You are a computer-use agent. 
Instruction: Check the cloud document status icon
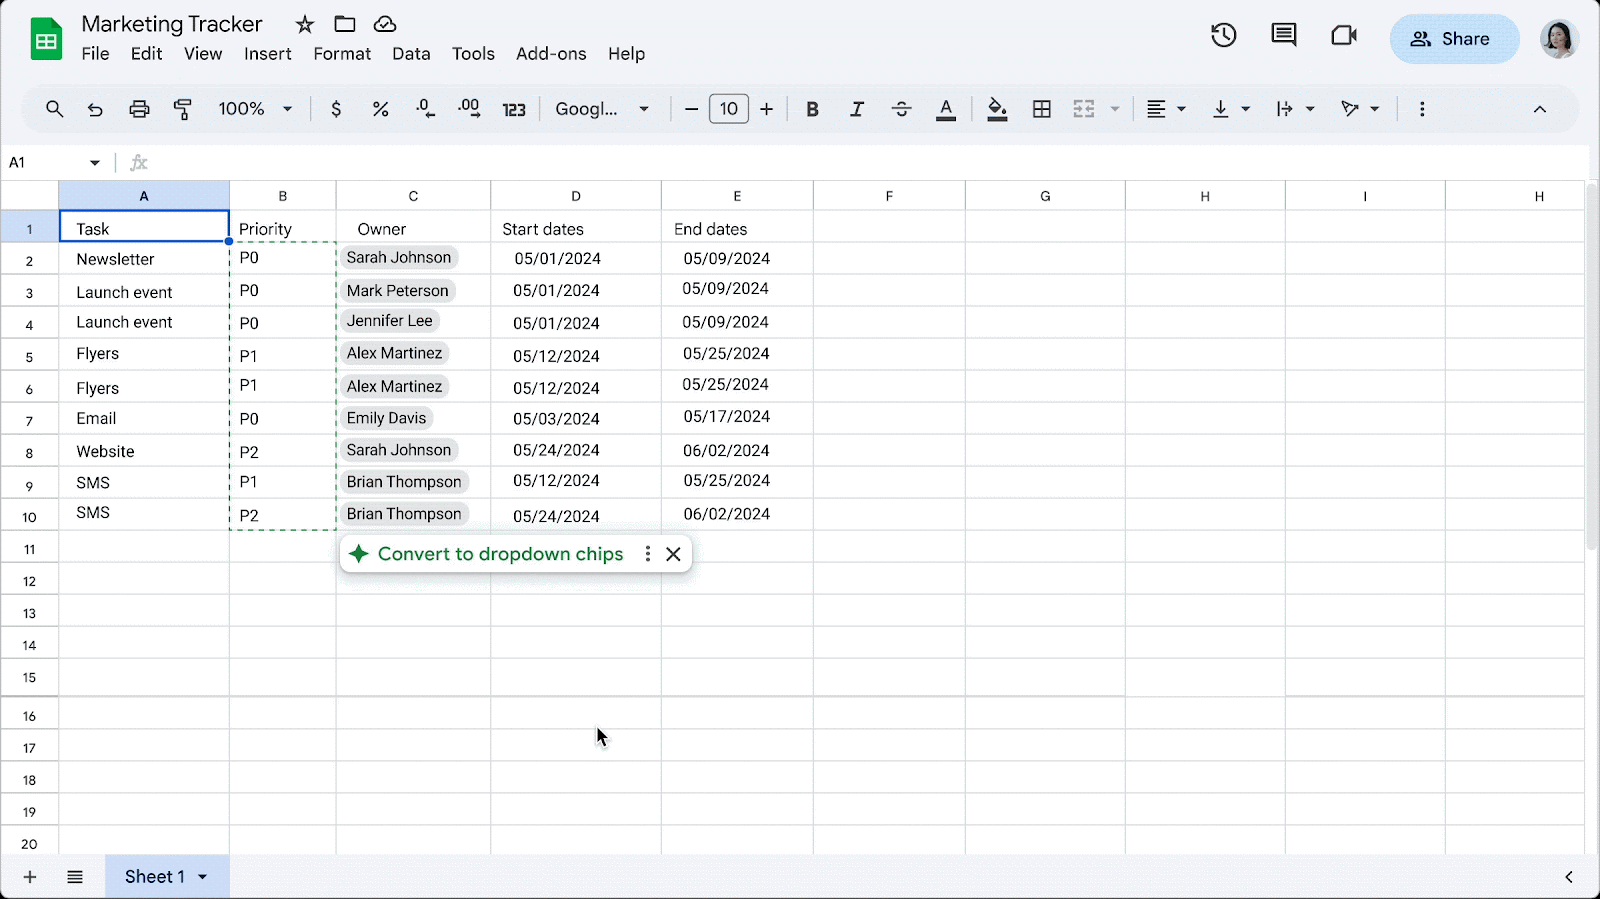click(385, 24)
